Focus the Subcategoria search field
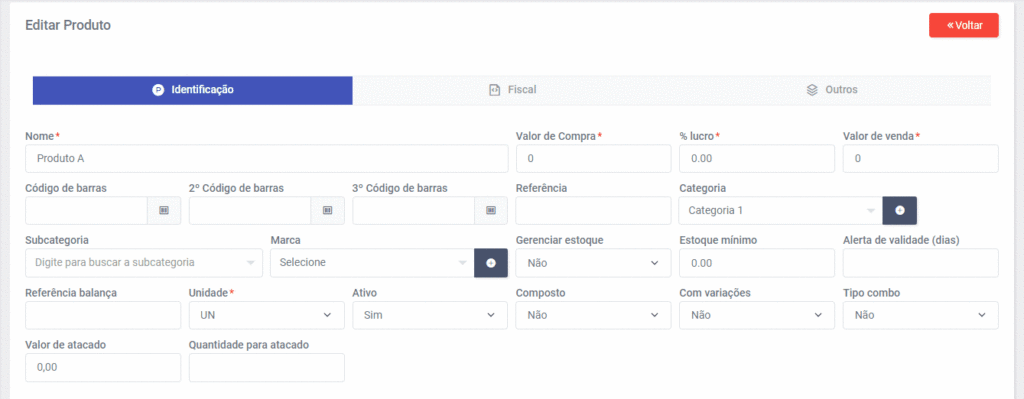Image resolution: width=1024 pixels, height=399 pixels. [144, 263]
